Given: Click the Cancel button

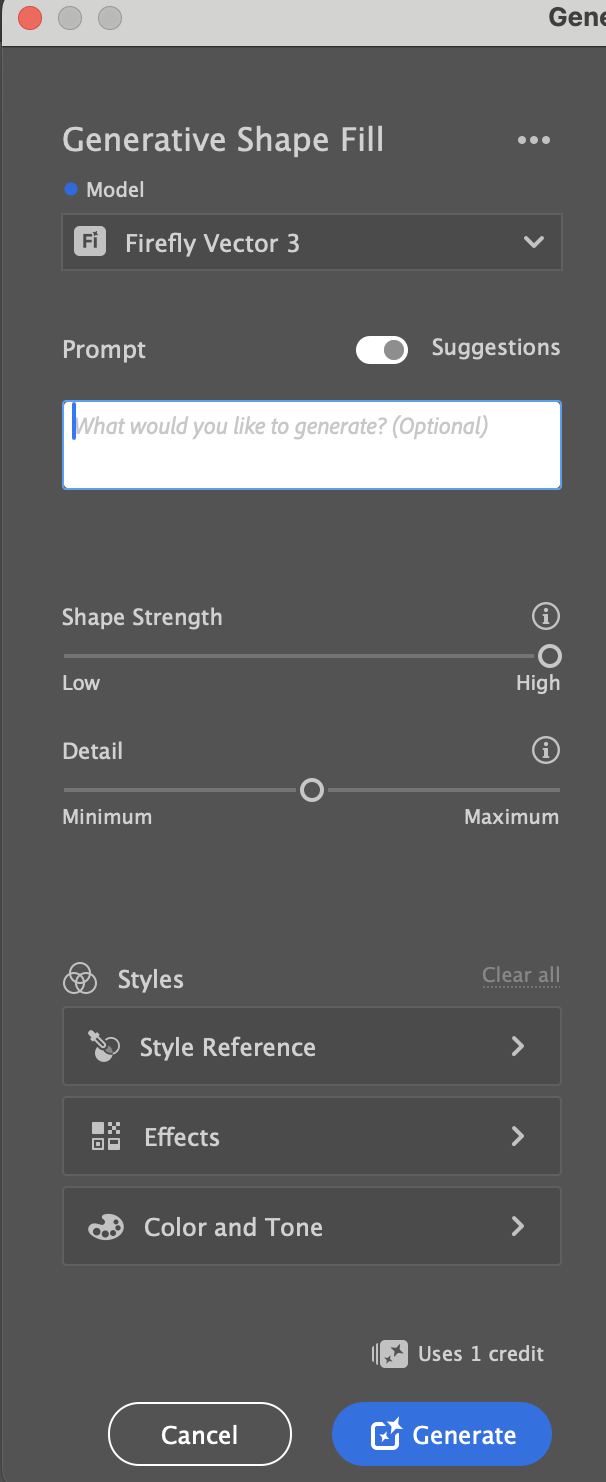Looking at the screenshot, I should pos(200,1435).
